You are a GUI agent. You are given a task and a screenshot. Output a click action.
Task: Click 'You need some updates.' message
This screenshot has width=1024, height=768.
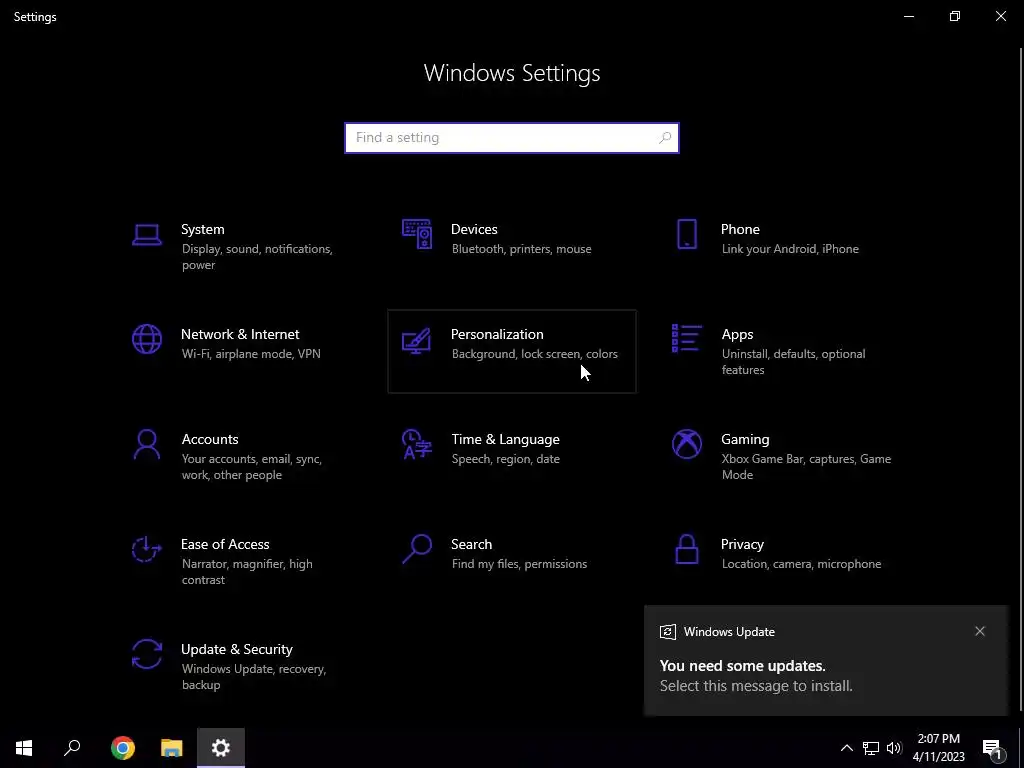(x=743, y=666)
